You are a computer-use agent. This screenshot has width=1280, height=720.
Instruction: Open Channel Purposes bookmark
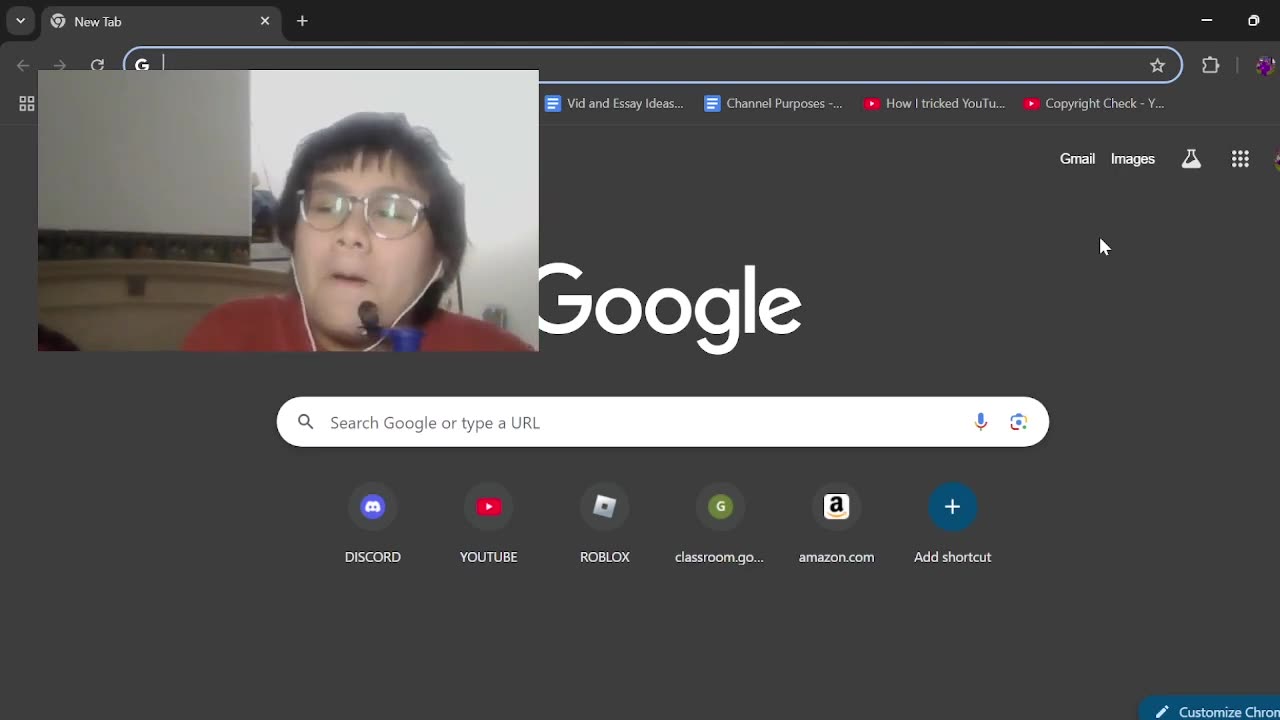coord(773,103)
